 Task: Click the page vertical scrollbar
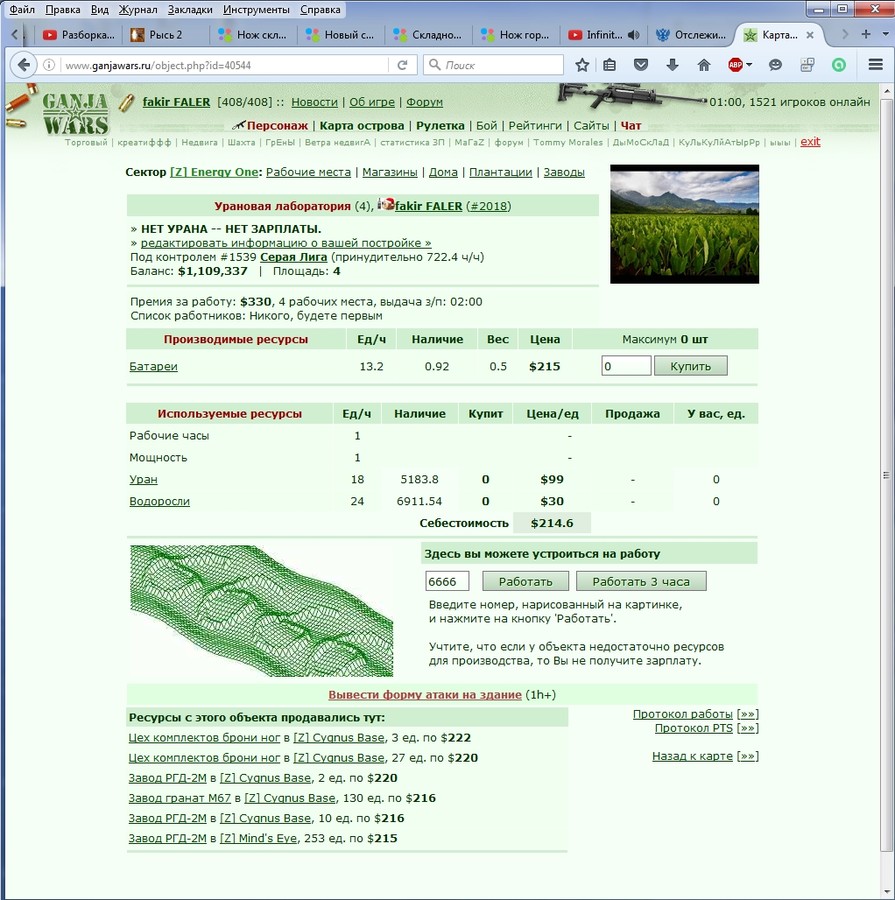(x=886, y=475)
